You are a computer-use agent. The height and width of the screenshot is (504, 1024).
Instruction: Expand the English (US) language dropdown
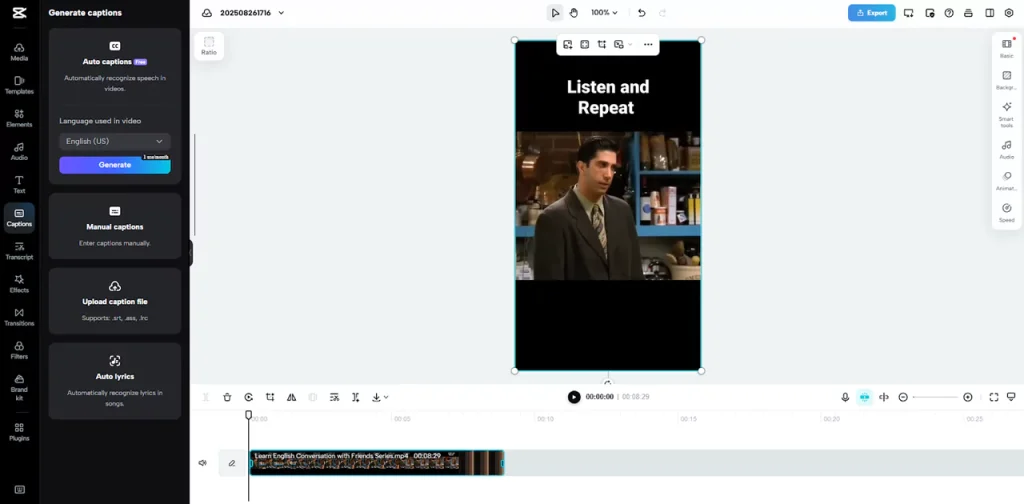coord(114,141)
